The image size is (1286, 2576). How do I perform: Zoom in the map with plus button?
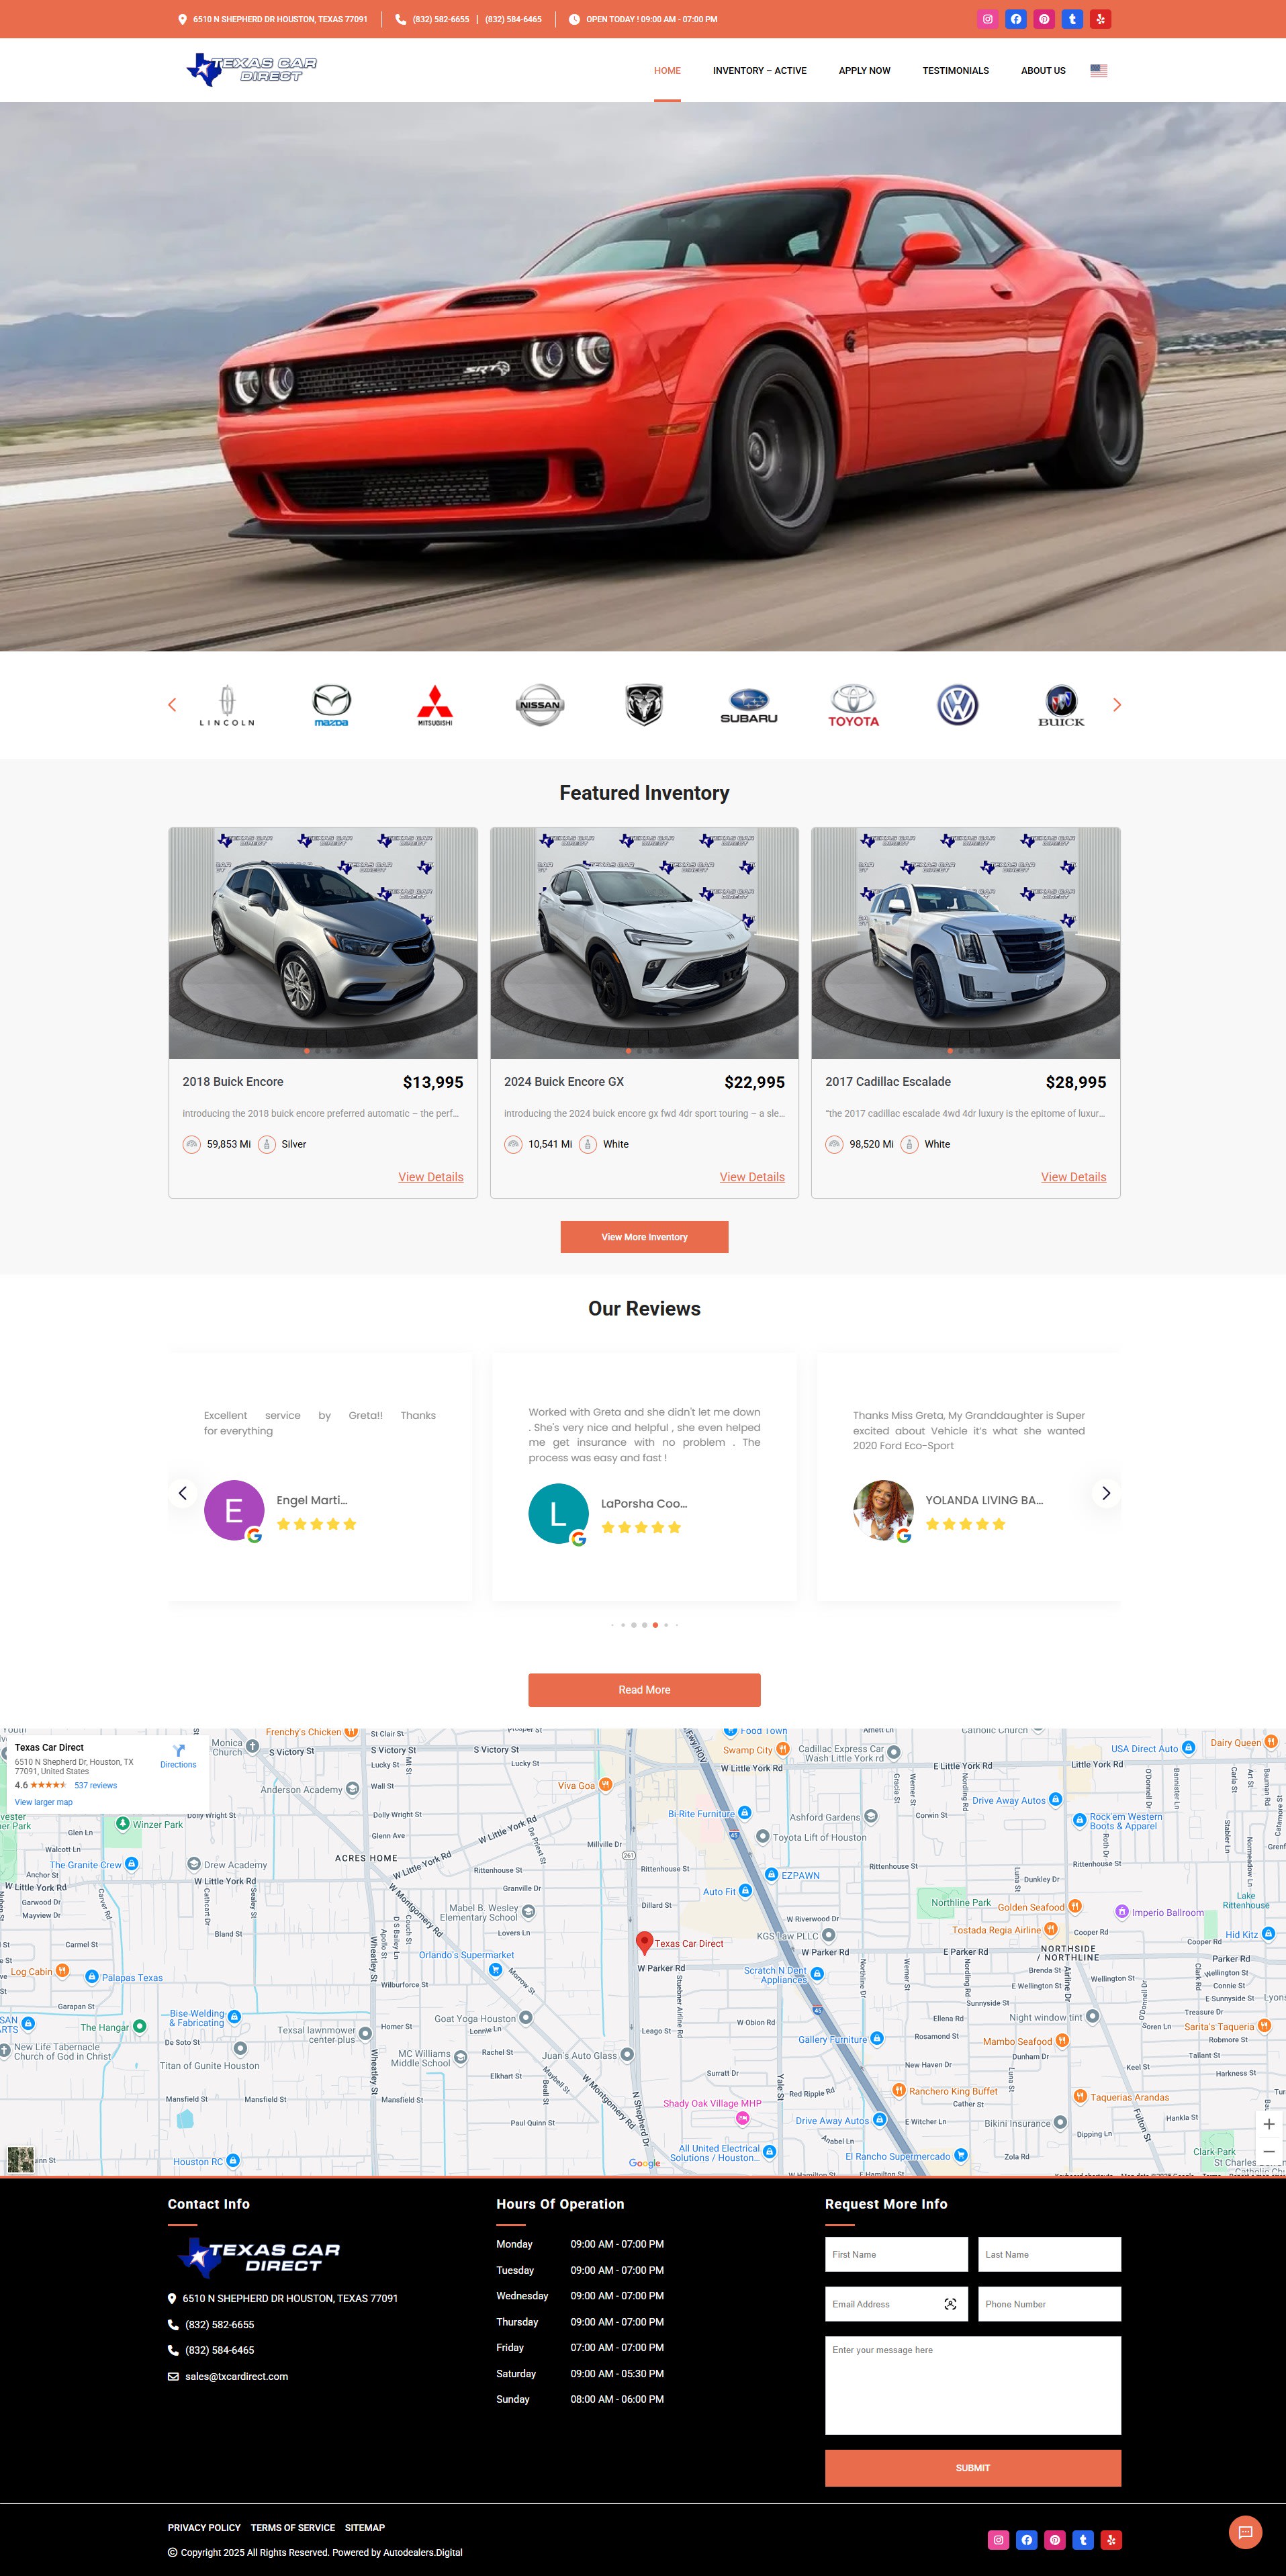tap(1268, 2123)
